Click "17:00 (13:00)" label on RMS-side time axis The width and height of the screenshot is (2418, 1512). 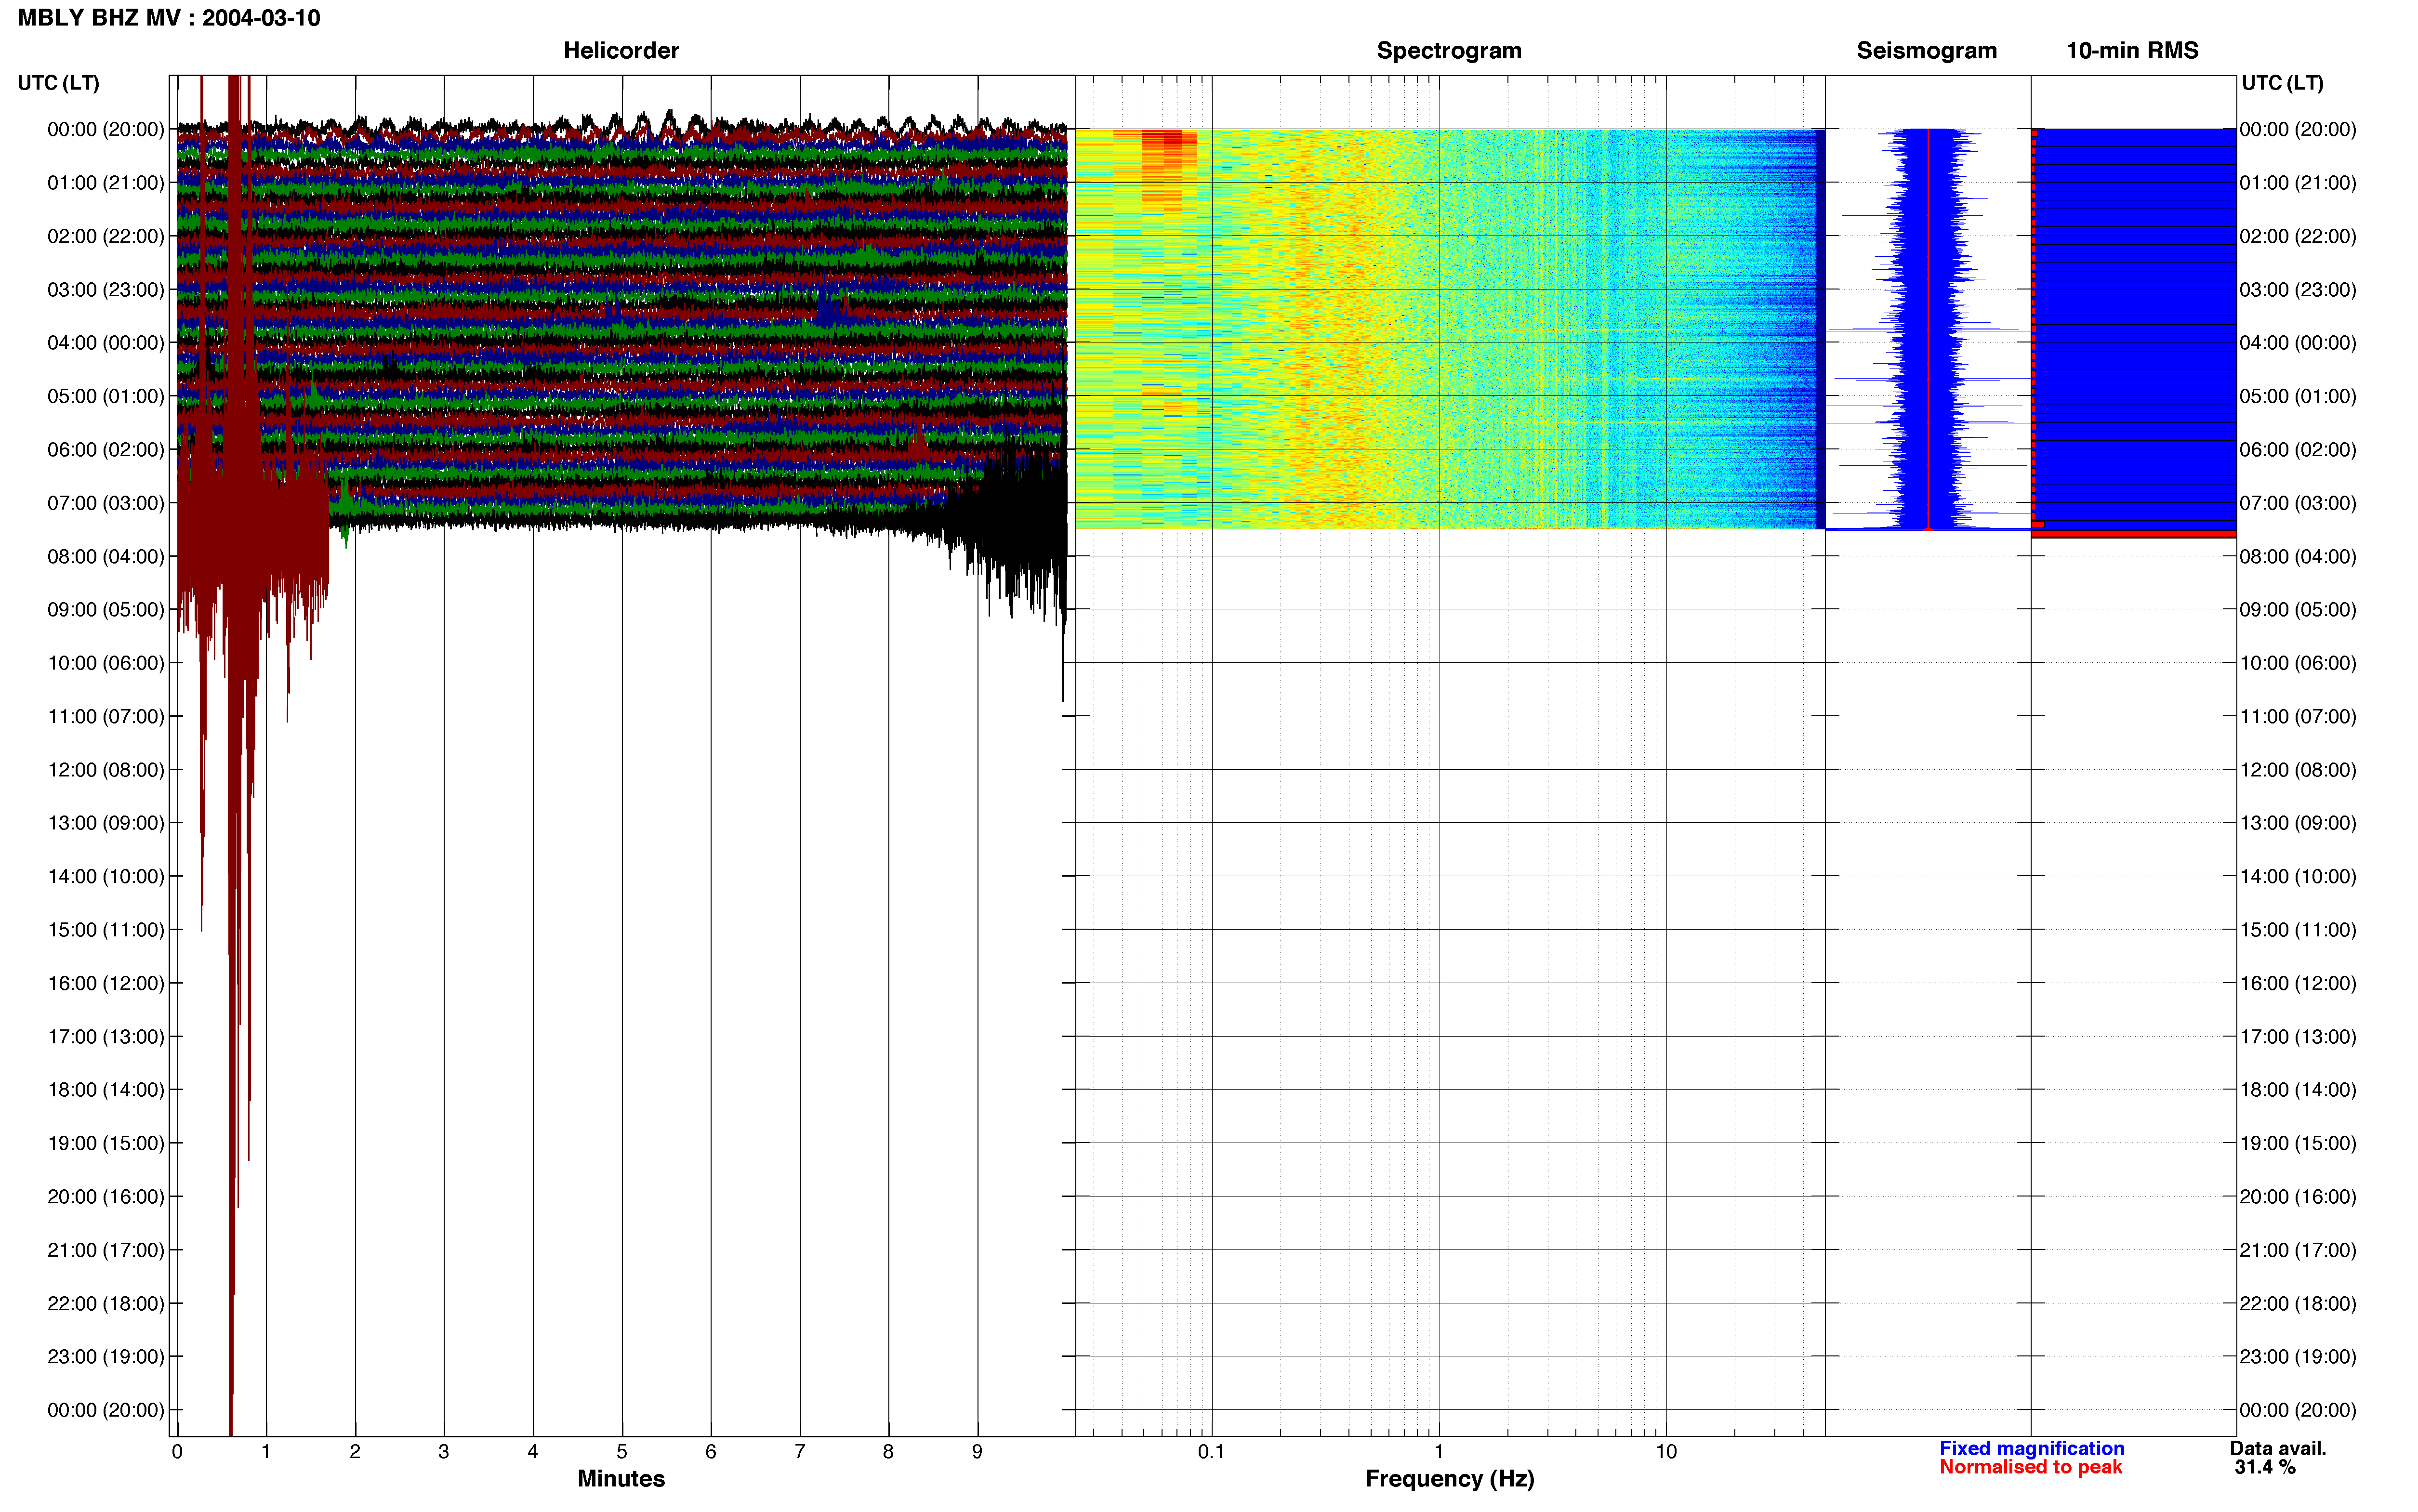2297,1036
